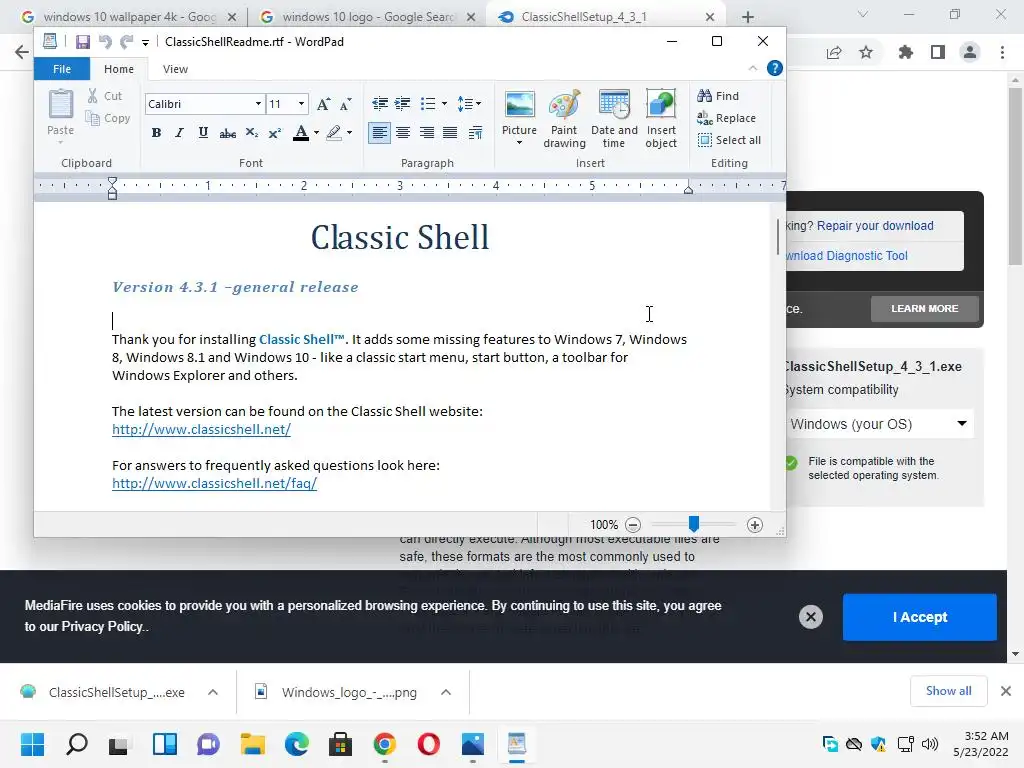Toggle Superscript formatting
The height and width of the screenshot is (768, 1024).
(x=275, y=133)
